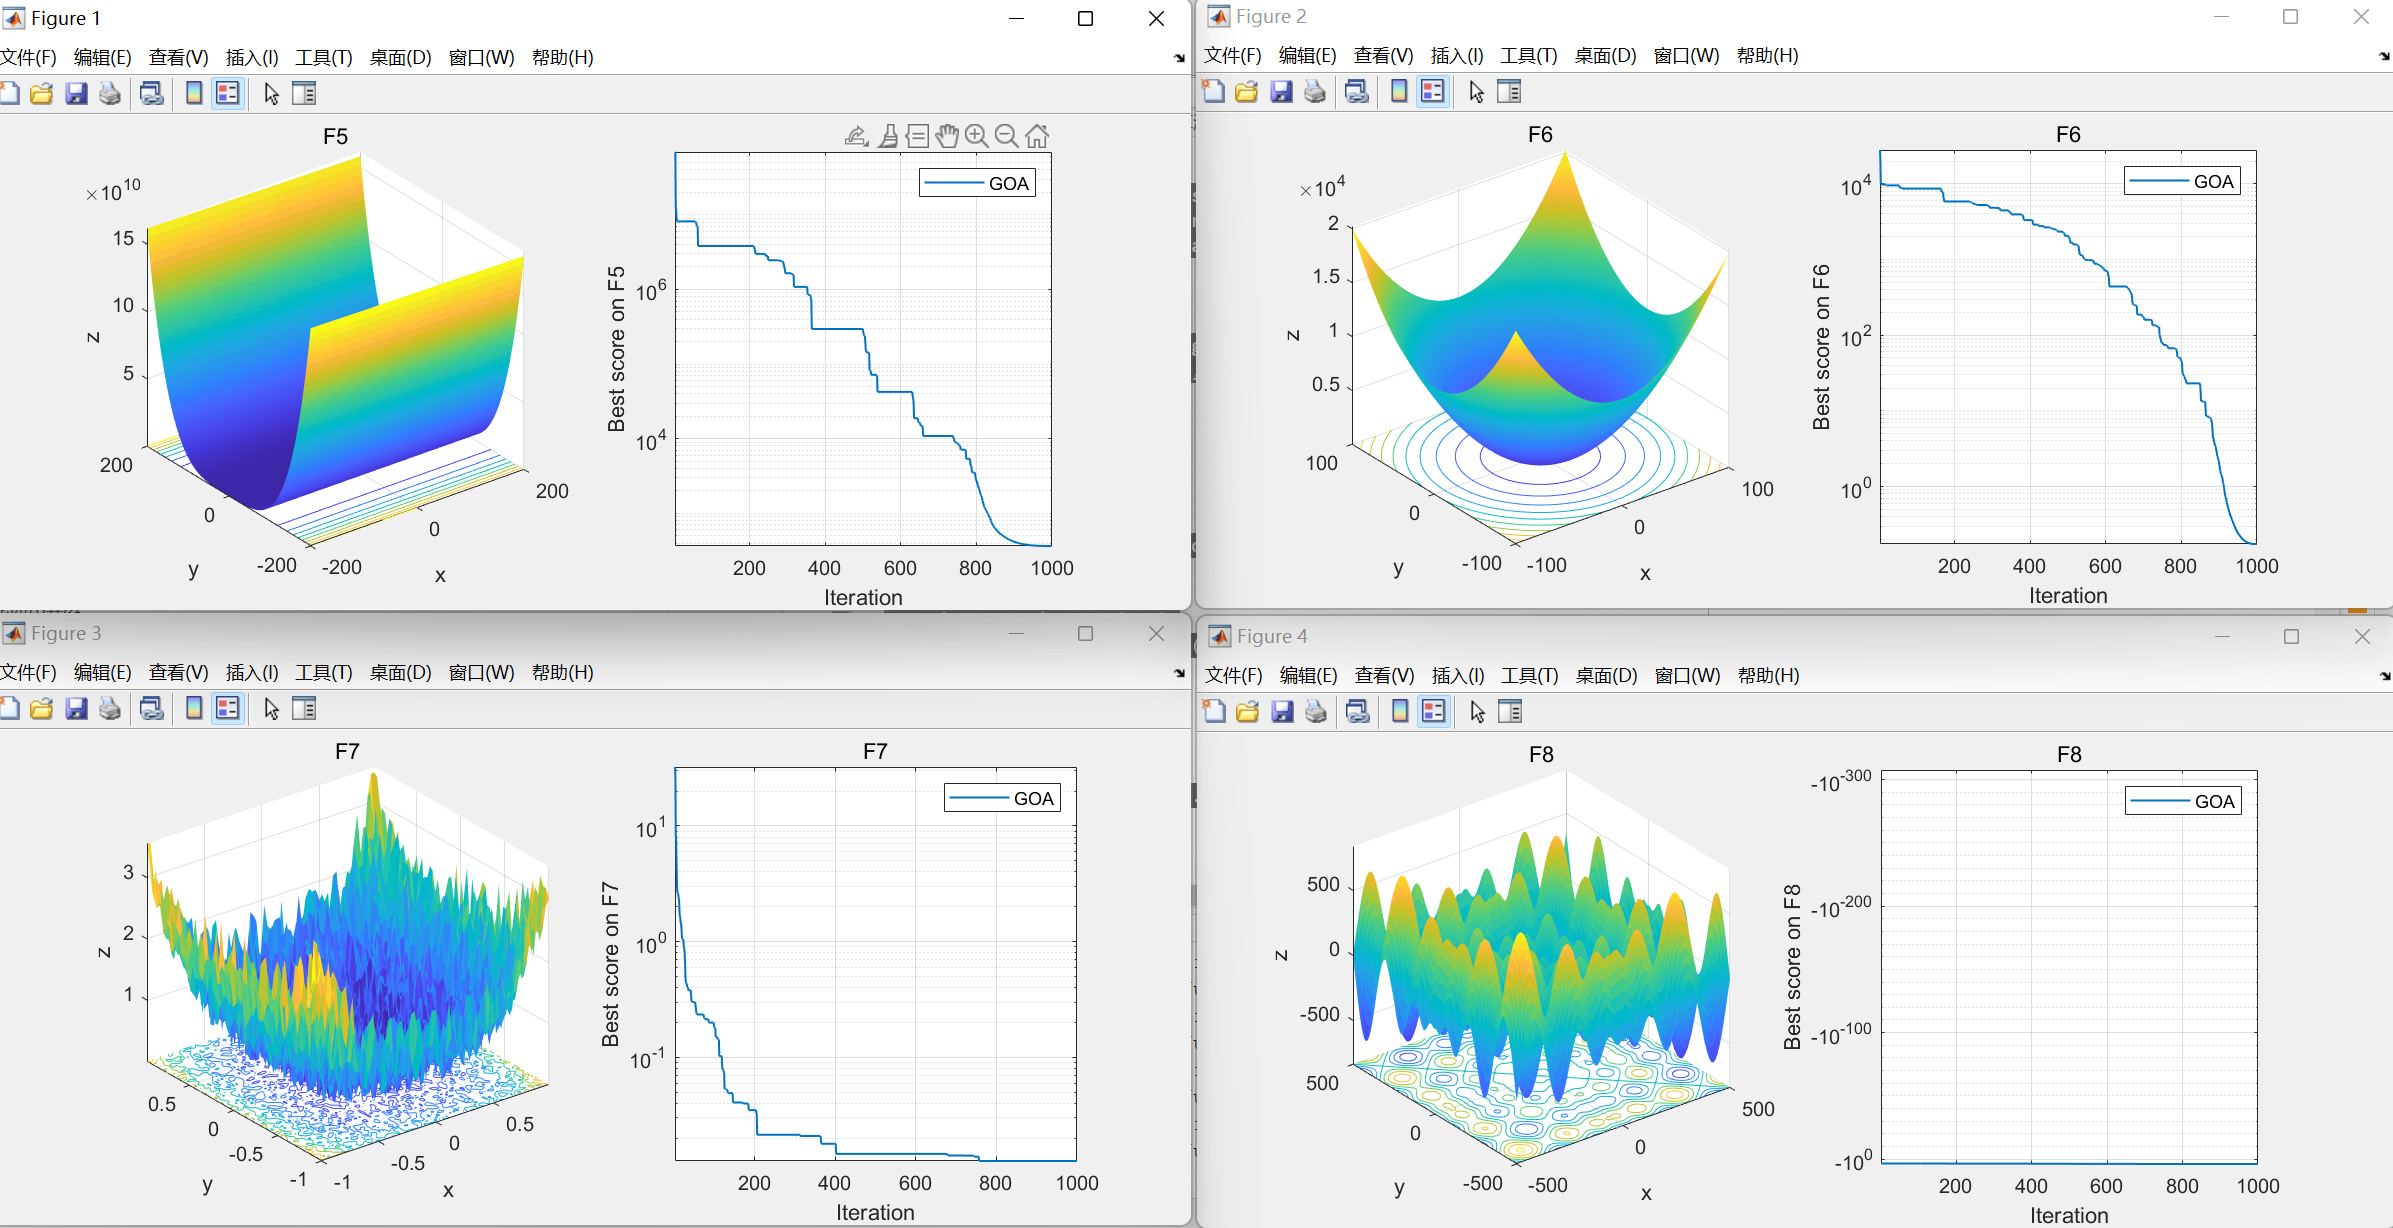The image size is (2393, 1228).
Task: Toggle the highlighted Insert Legend button in Figure 1
Action: click(x=227, y=93)
